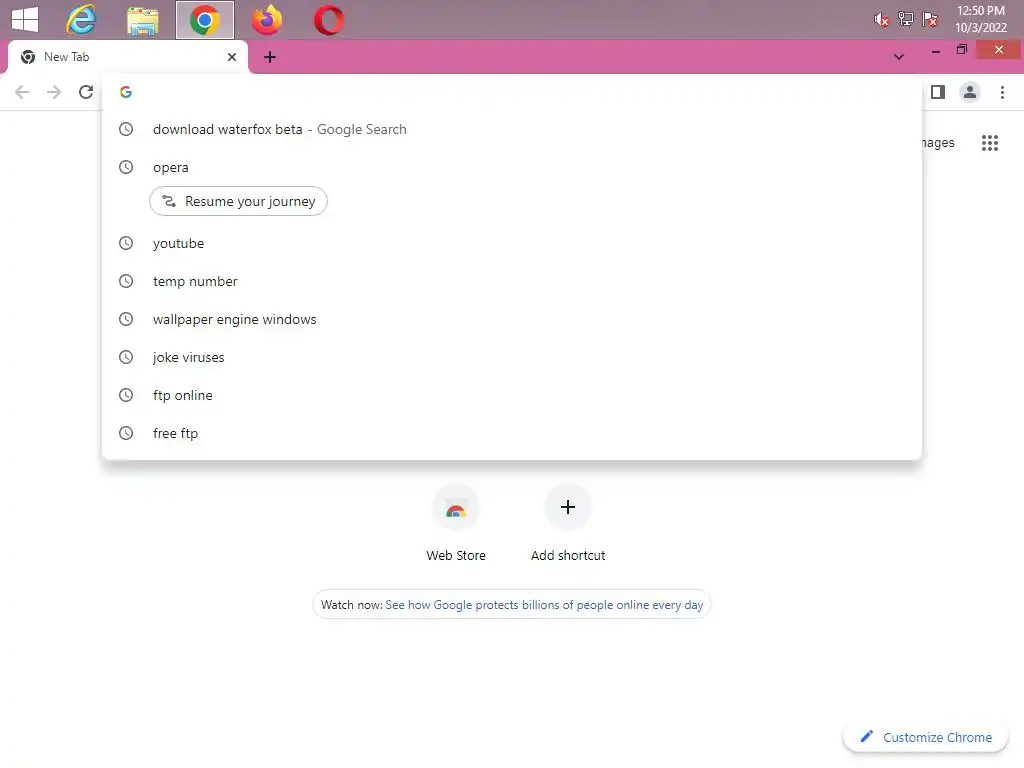
Task: Select the 'free ftp' suggestion
Action: pos(512,433)
